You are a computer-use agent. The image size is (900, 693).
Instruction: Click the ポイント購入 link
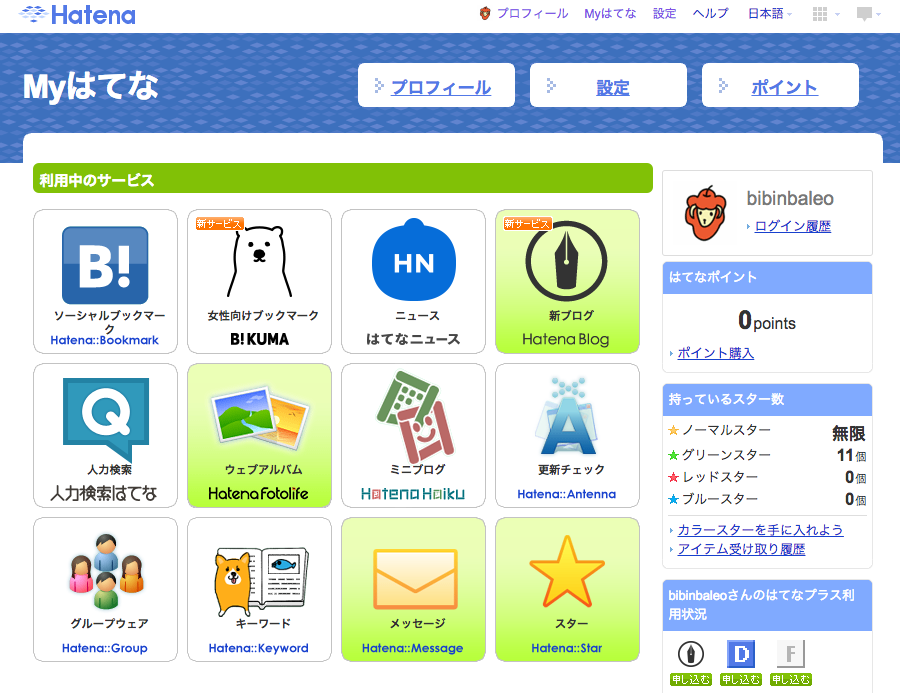tap(715, 353)
